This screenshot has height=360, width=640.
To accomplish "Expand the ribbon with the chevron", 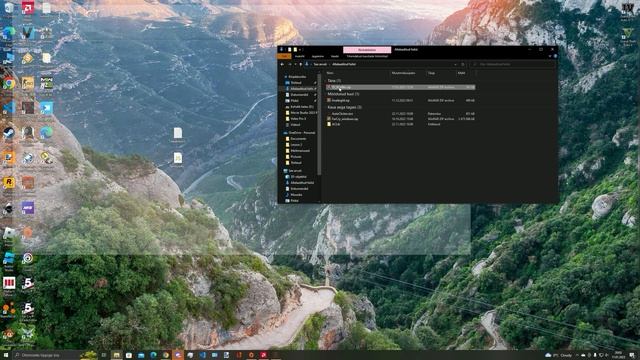I will coord(550,56).
